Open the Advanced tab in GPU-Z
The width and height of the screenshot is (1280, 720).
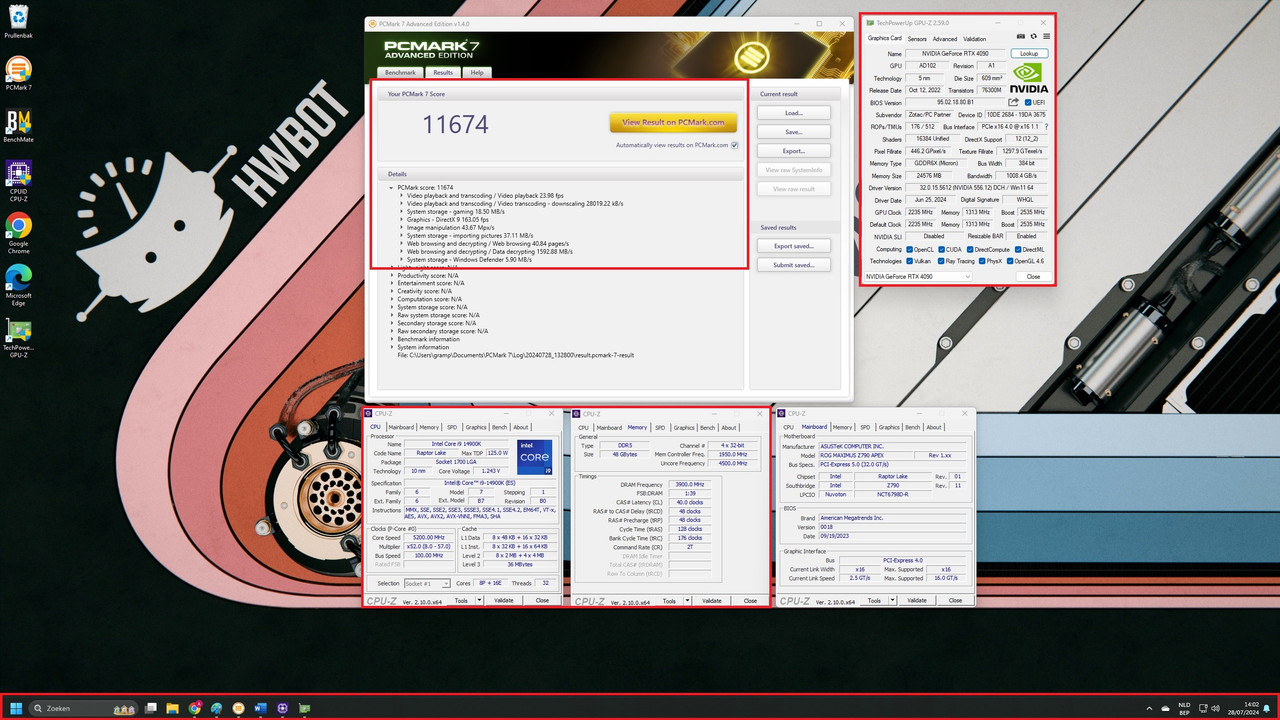point(945,39)
